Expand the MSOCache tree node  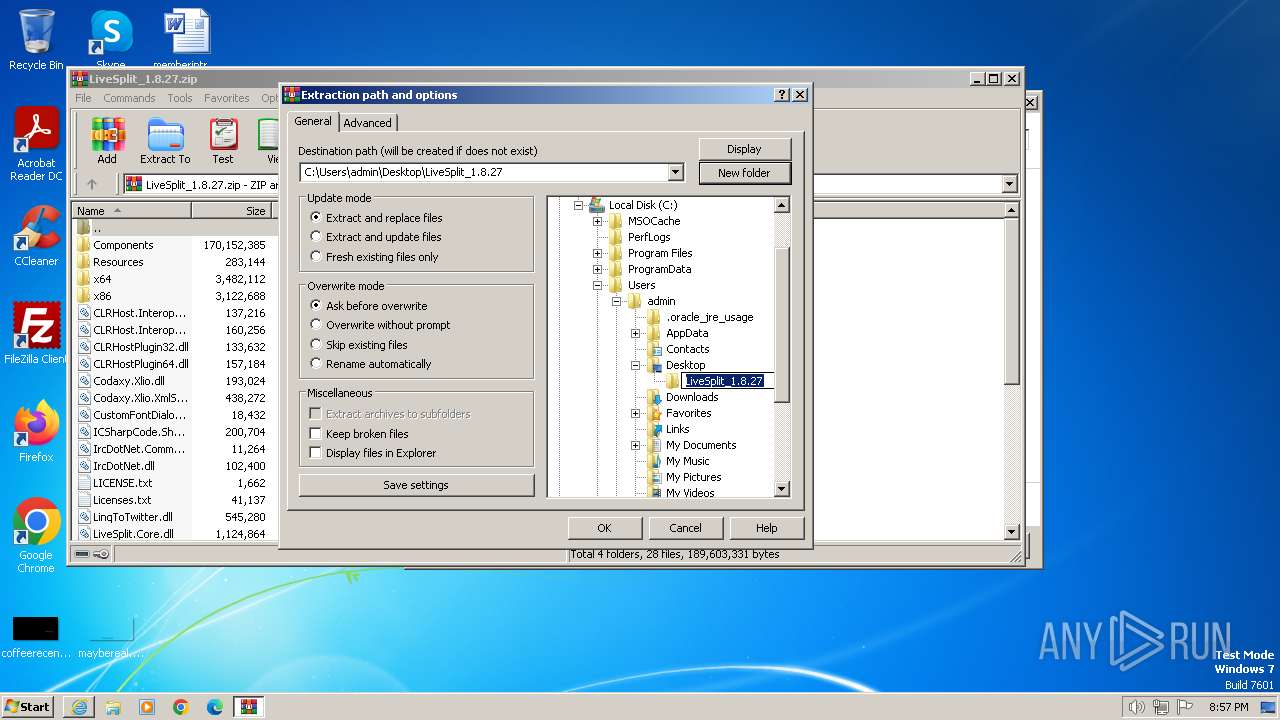click(597, 221)
